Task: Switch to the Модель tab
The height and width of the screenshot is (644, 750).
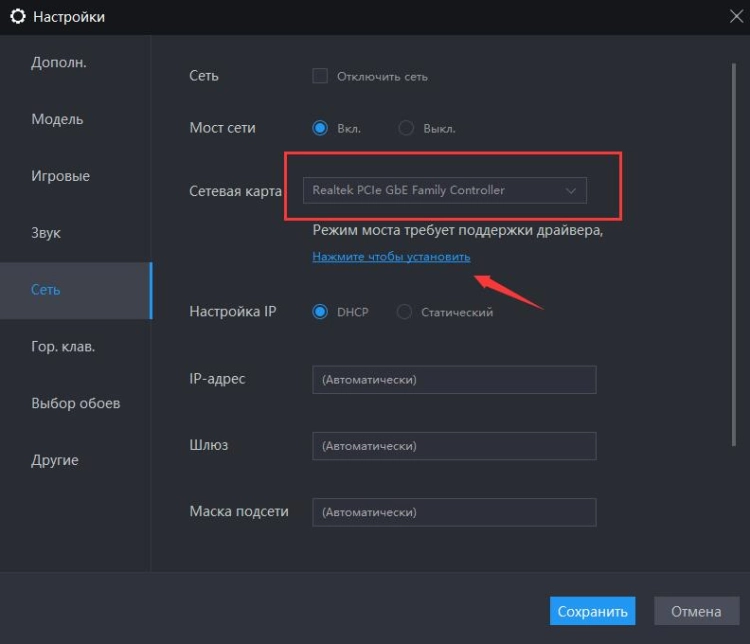Action: tap(57, 119)
